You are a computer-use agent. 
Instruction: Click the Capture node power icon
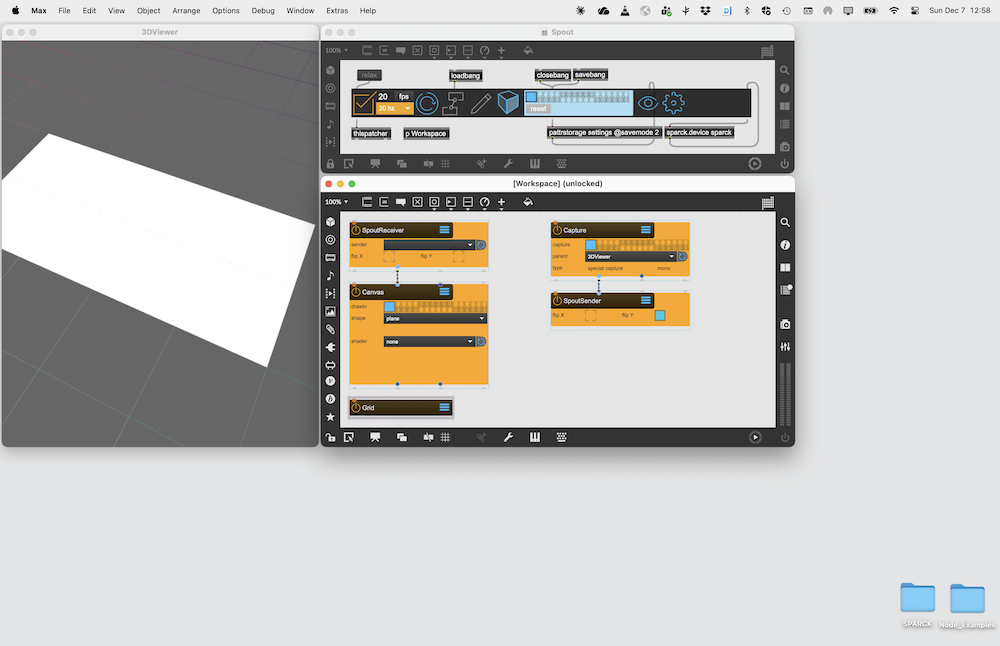557,230
